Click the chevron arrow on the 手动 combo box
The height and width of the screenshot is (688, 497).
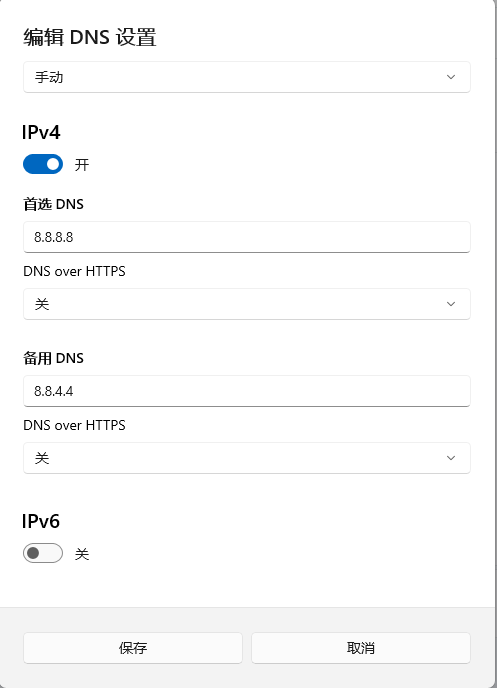451,77
